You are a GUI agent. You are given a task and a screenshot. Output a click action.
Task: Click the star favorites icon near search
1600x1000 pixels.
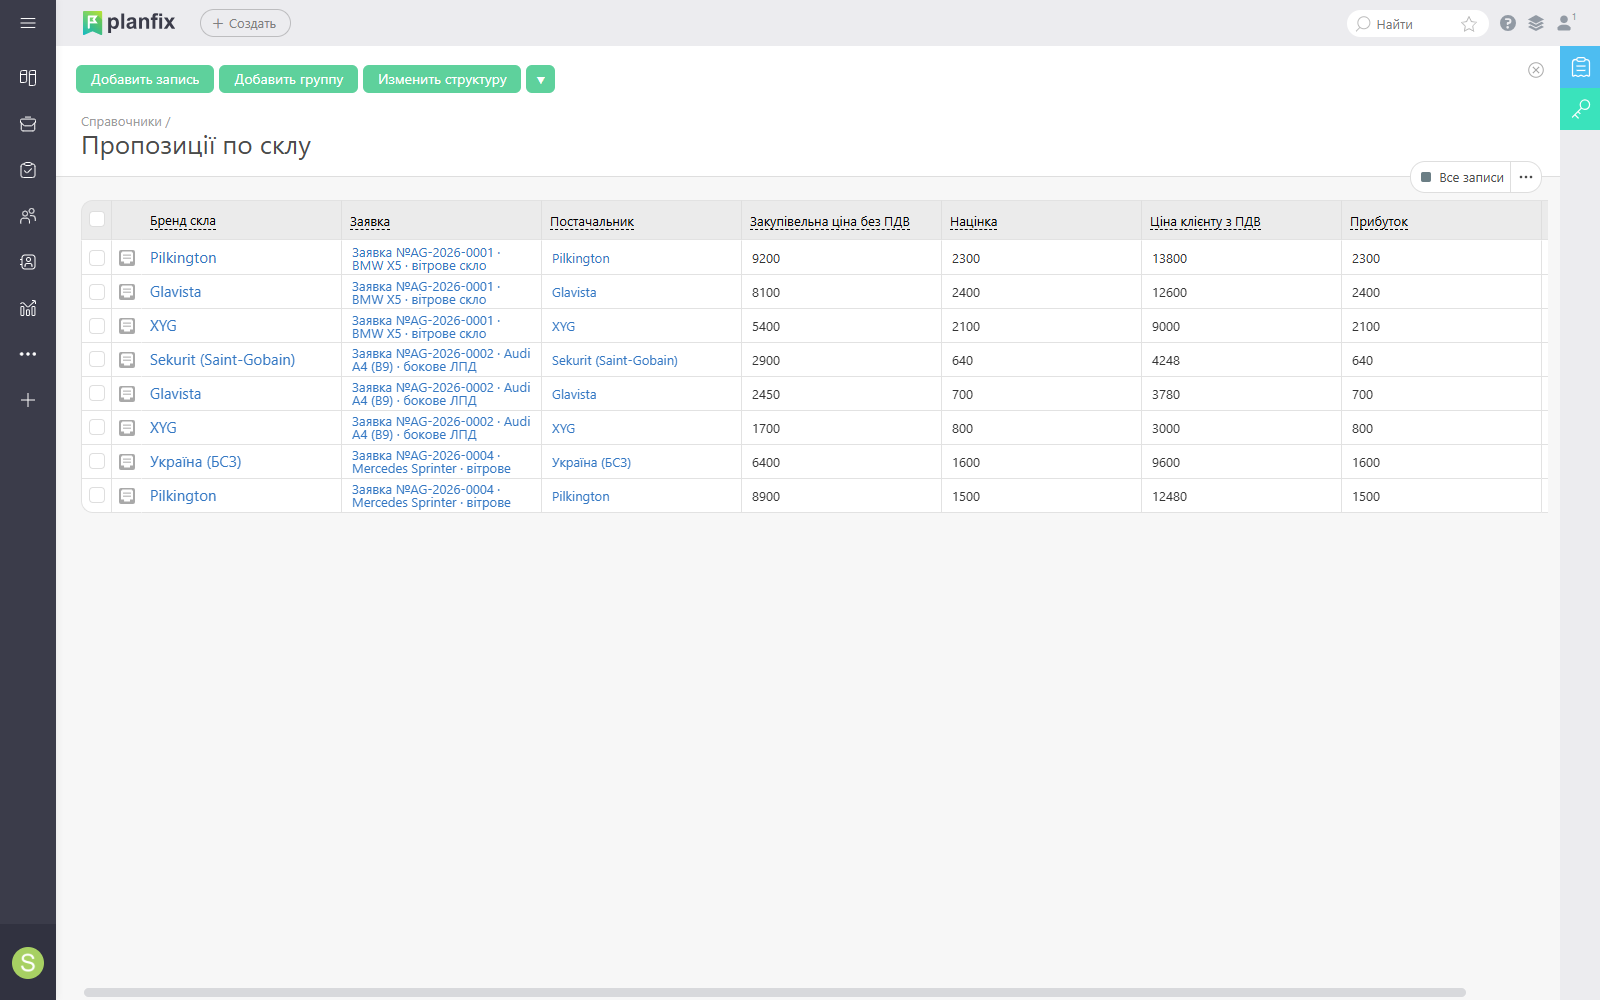pyautogui.click(x=1469, y=24)
